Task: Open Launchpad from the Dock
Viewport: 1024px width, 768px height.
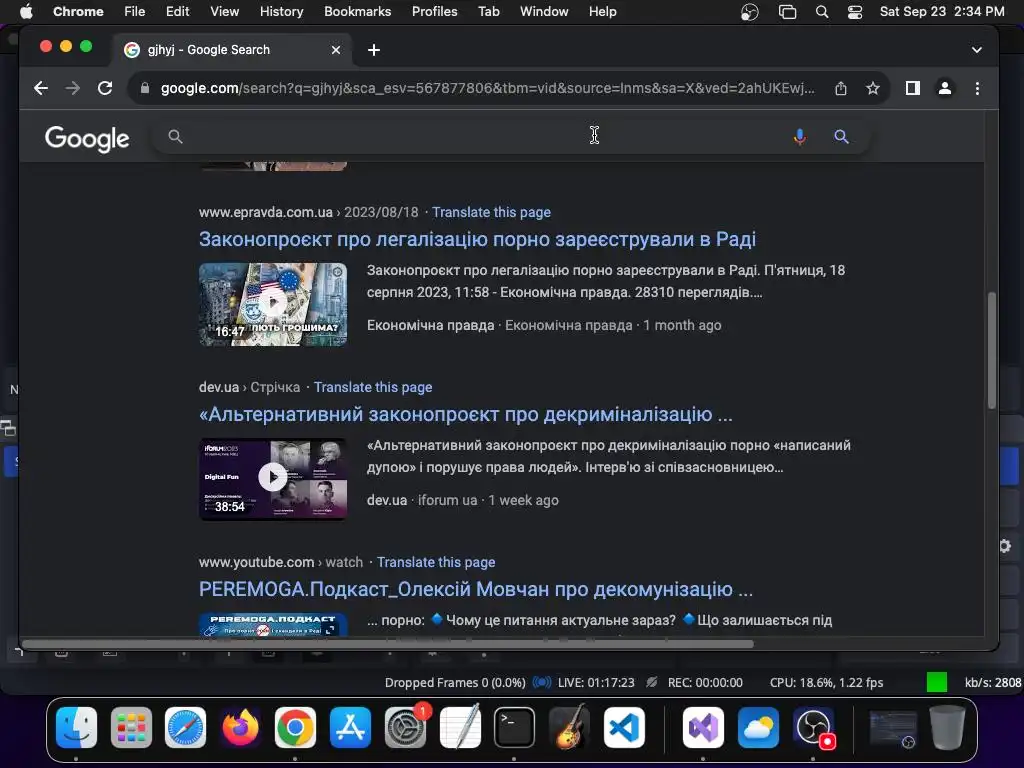Action: point(131,727)
